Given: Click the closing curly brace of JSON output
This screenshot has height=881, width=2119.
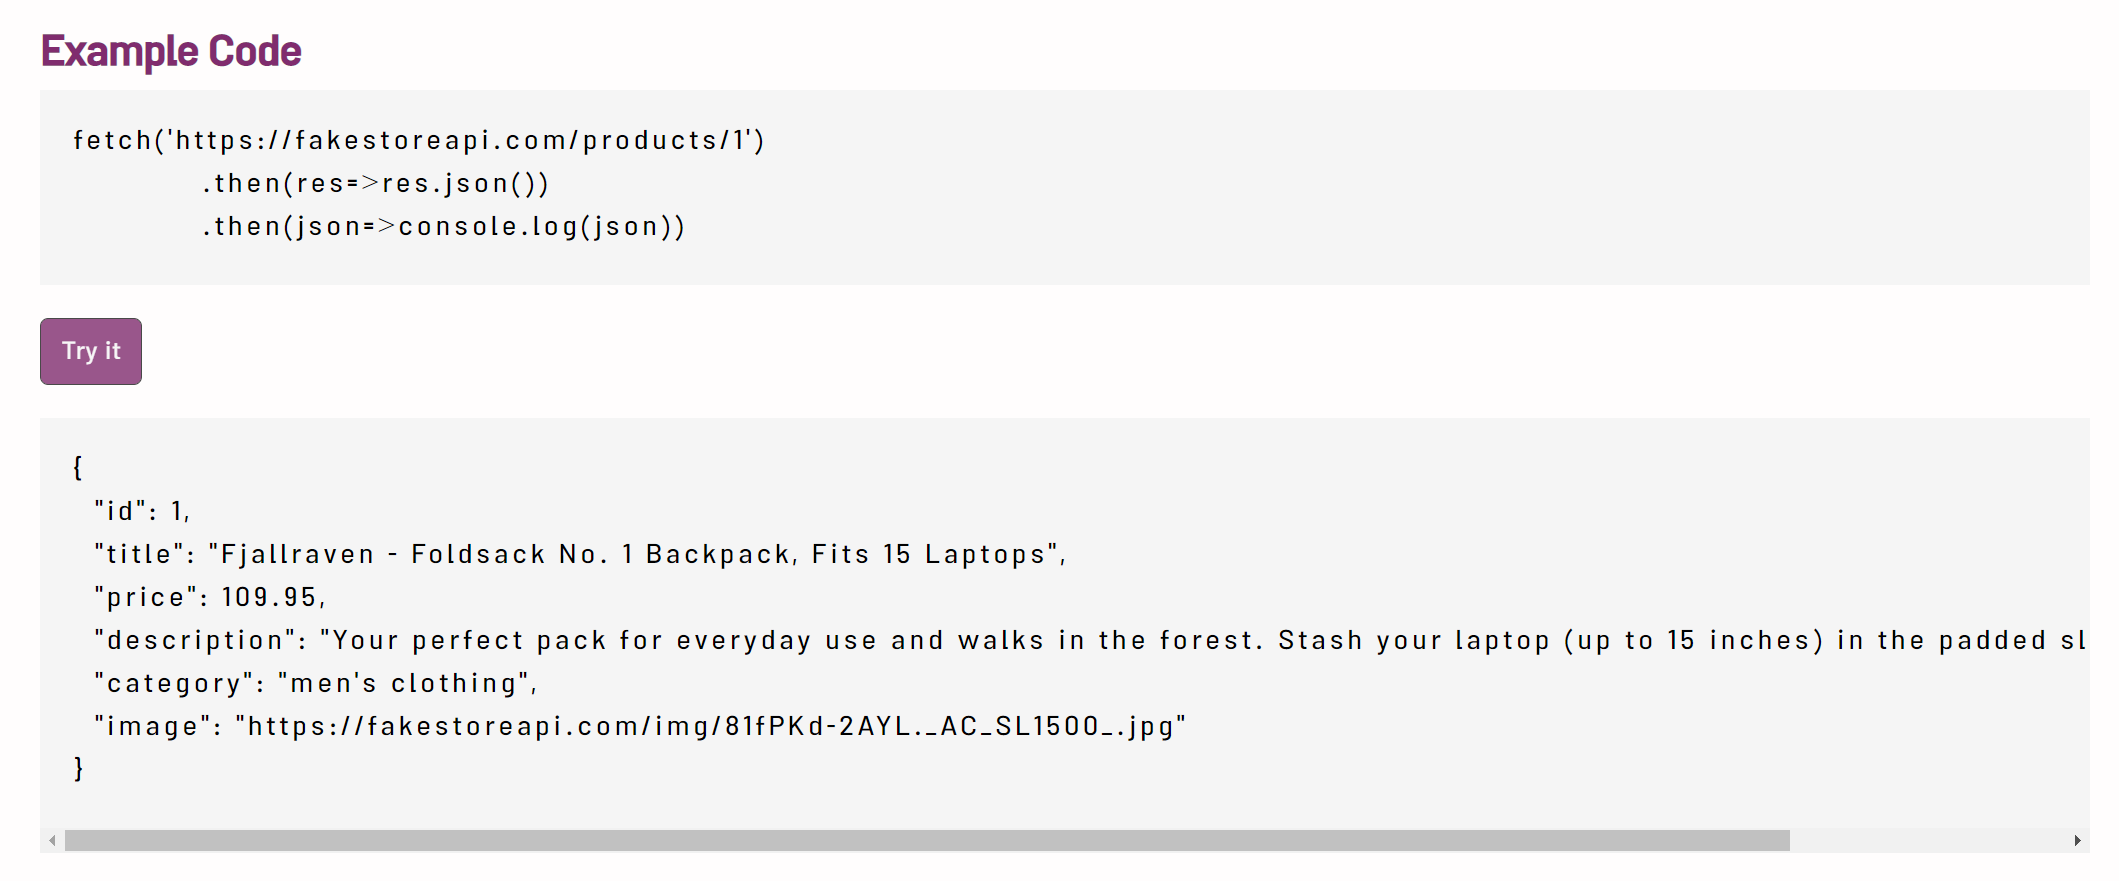Looking at the screenshot, I should point(79,768).
